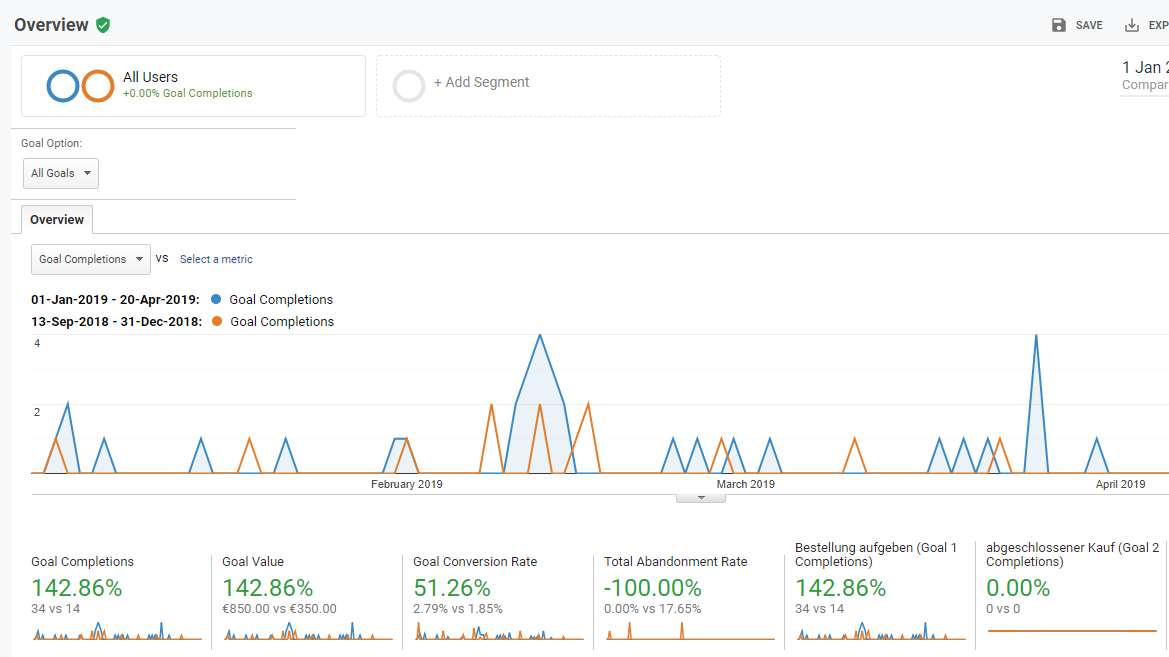Click the Save floppy disk icon

point(1059,25)
